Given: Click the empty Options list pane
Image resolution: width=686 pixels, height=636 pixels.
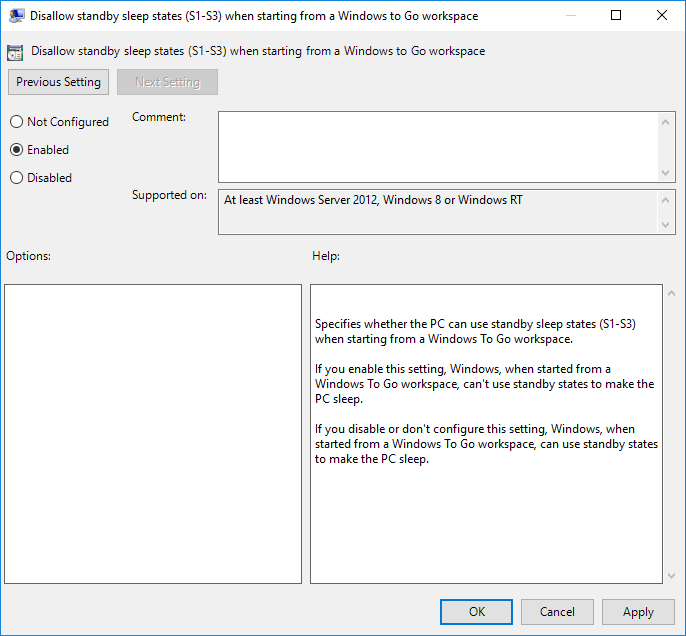Looking at the screenshot, I should (153, 434).
